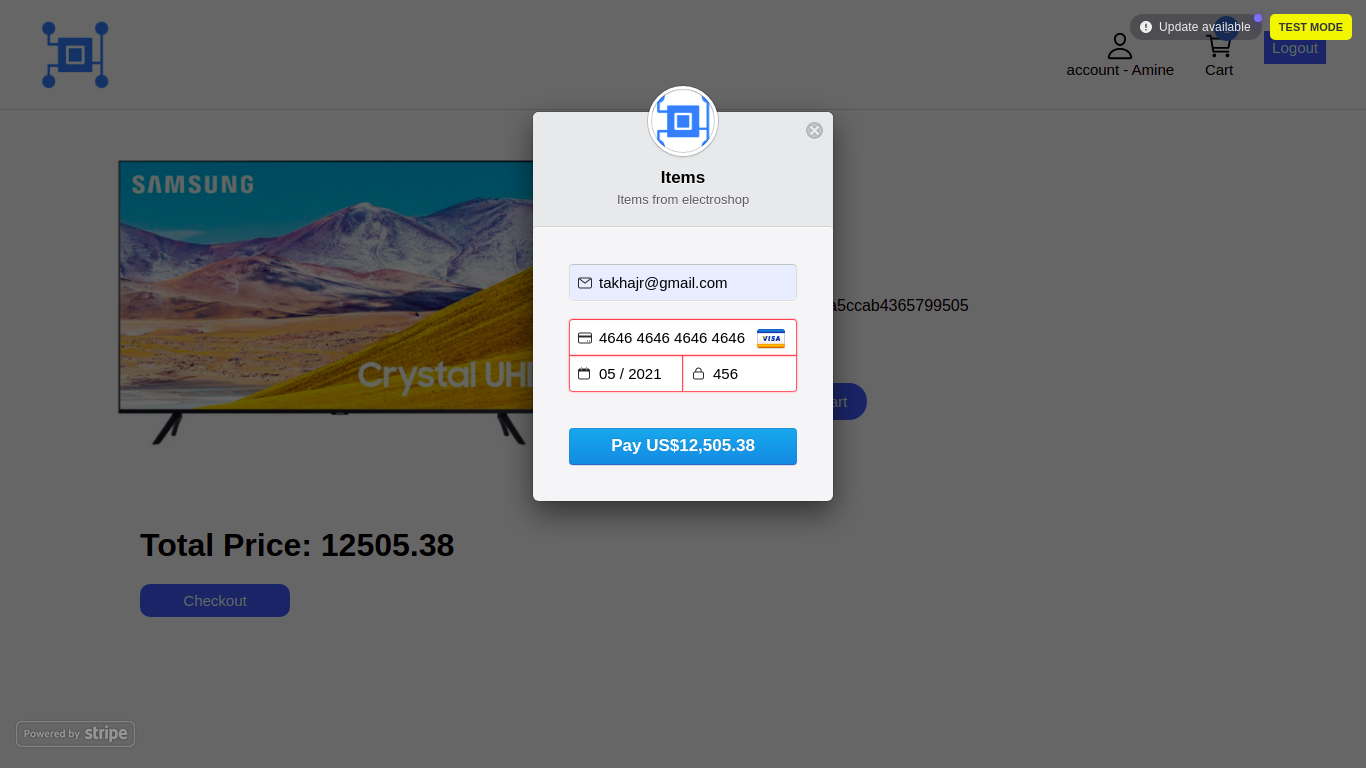The height and width of the screenshot is (768, 1366).
Task: Click the envelope icon in email field
Action: tap(585, 283)
